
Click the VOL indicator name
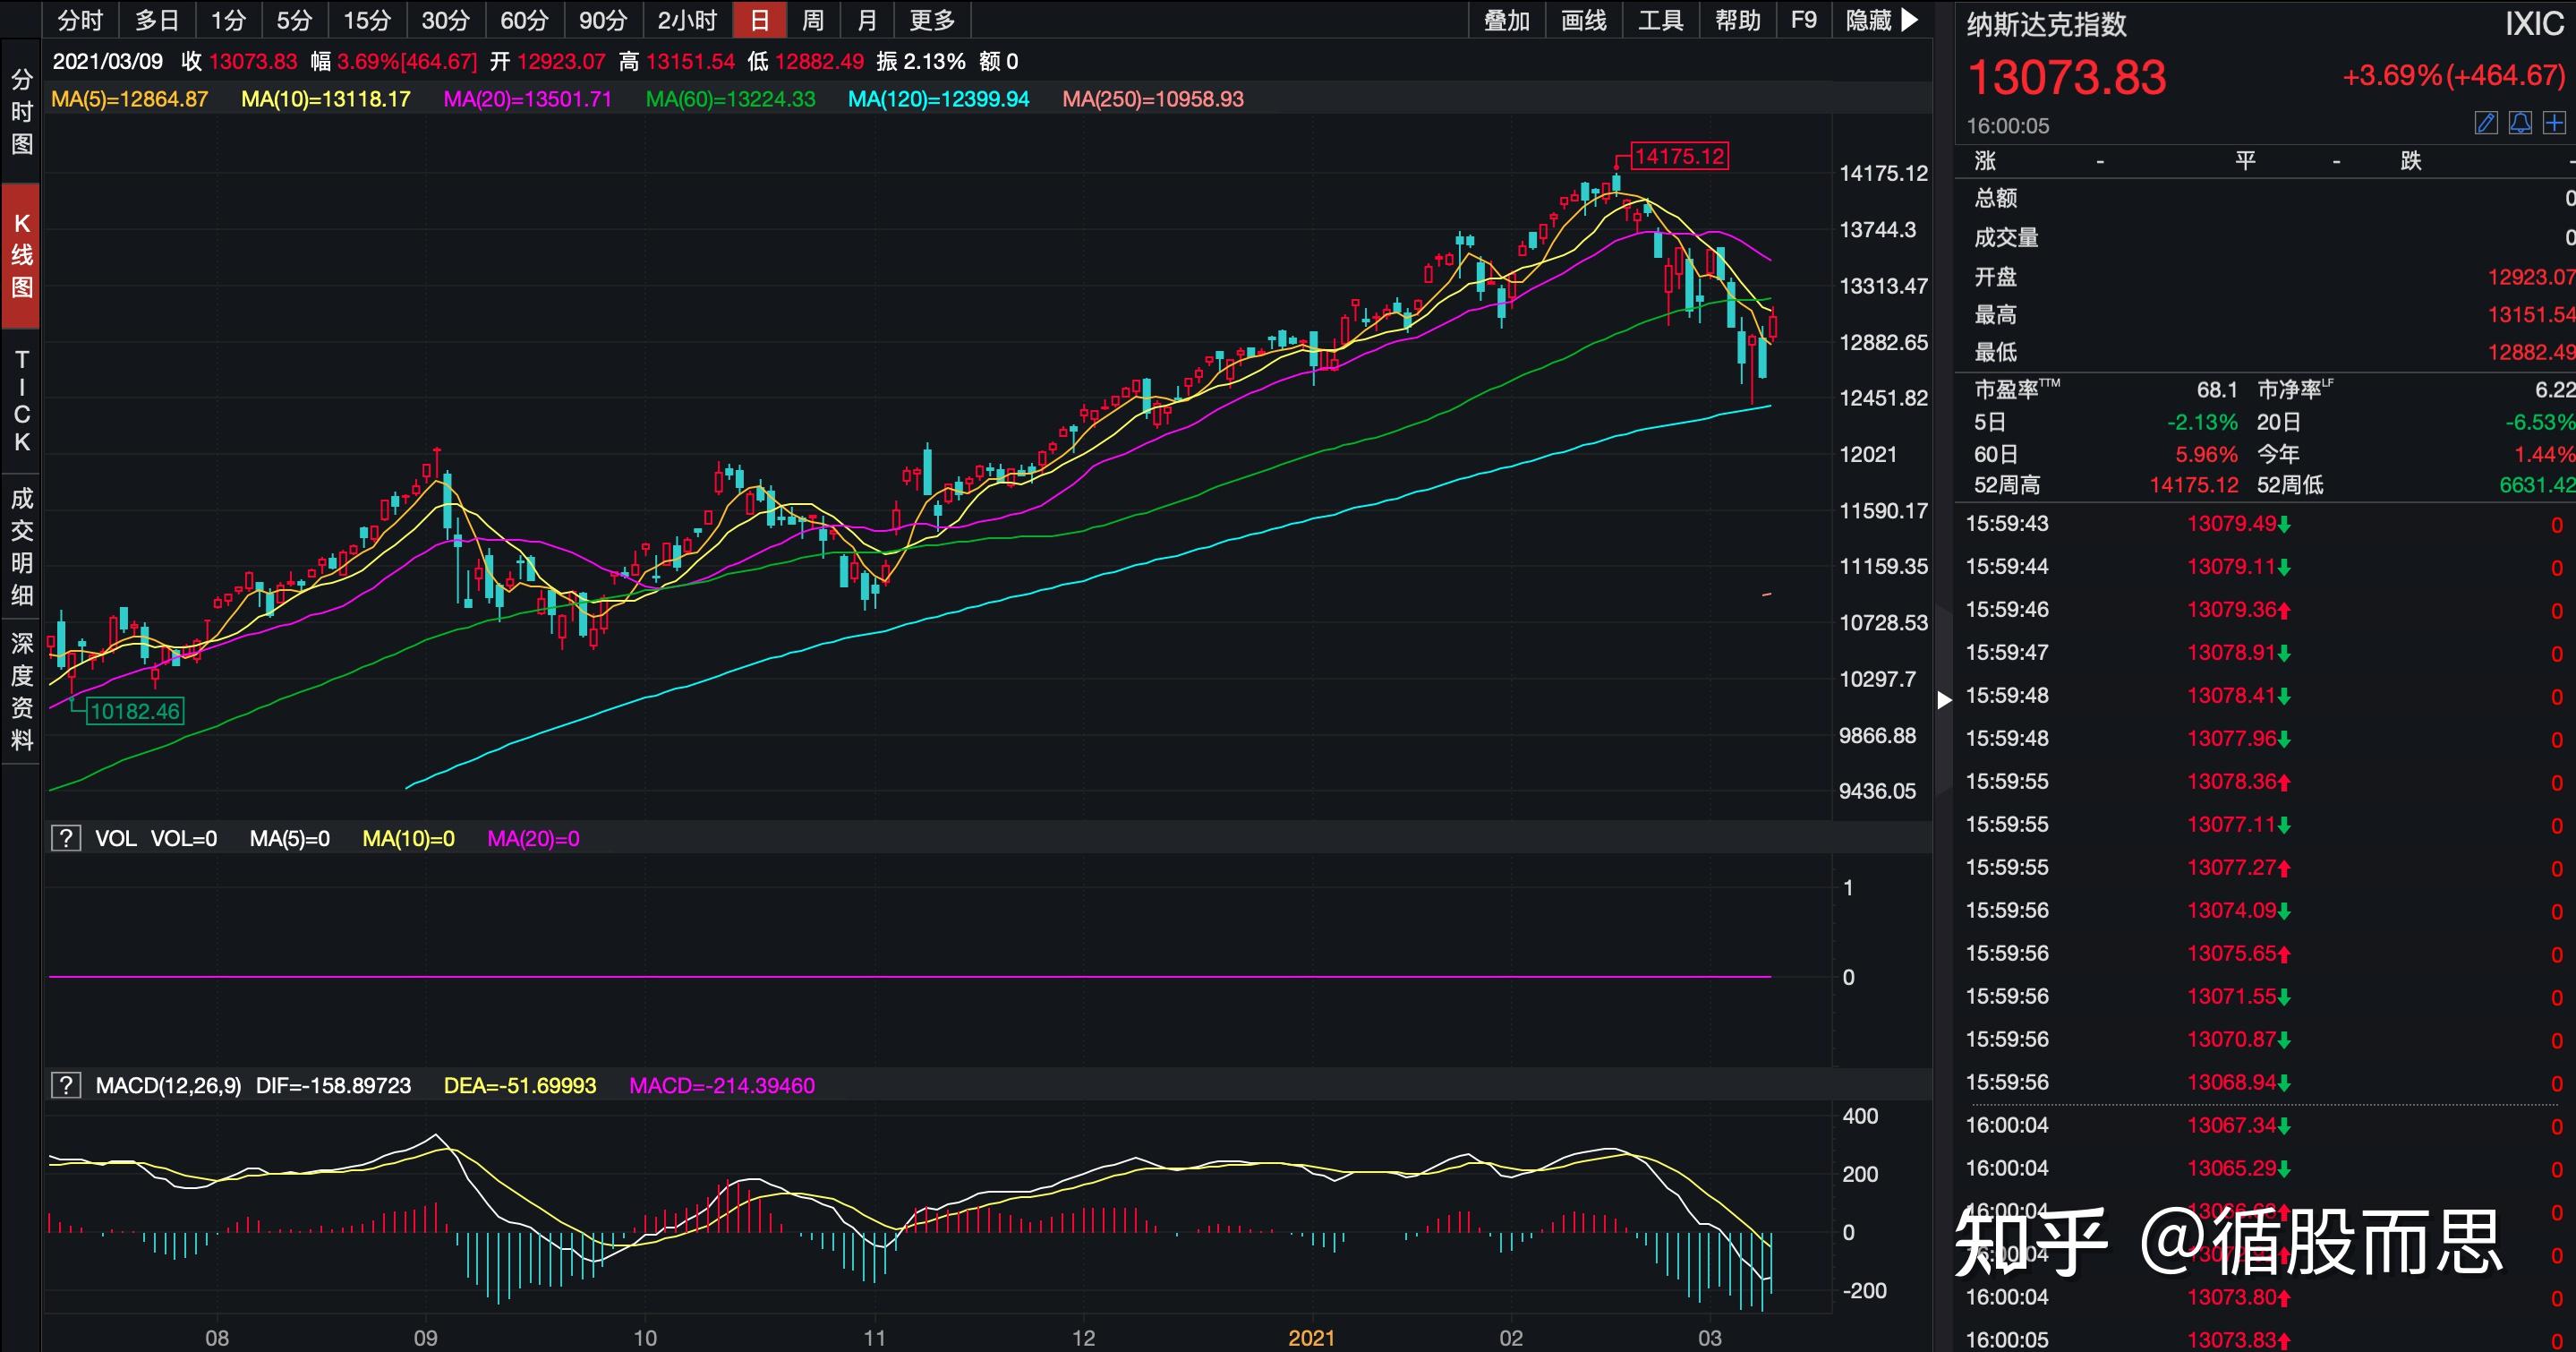(x=115, y=838)
